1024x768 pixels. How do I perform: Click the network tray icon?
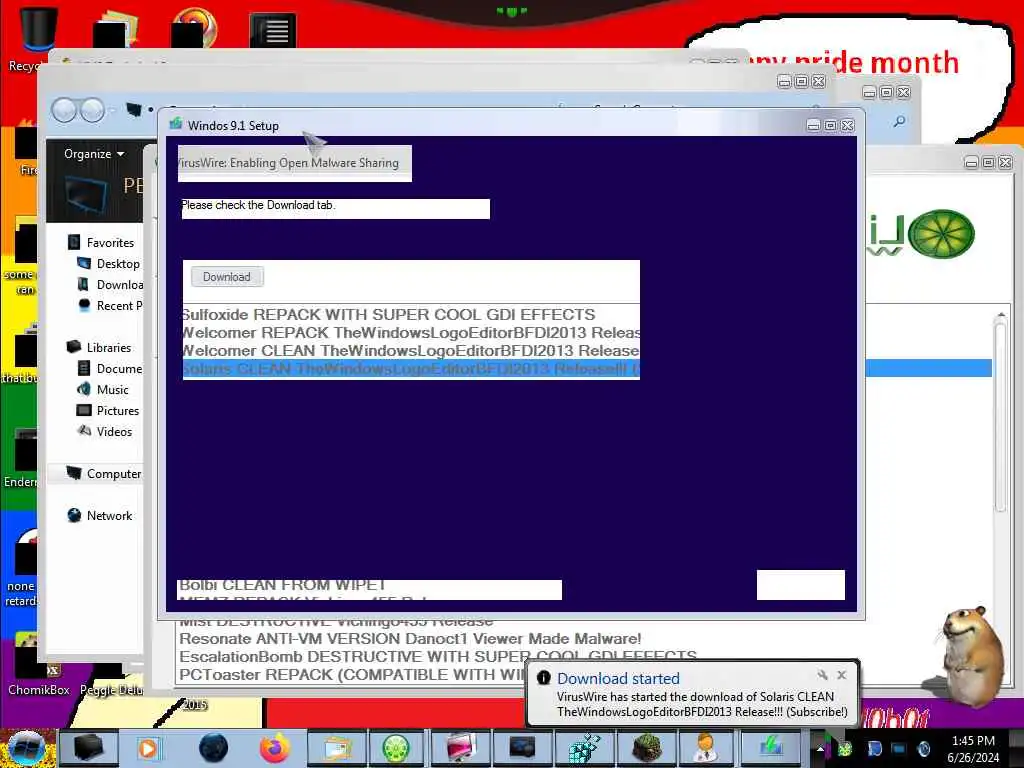click(x=899, y=748)
